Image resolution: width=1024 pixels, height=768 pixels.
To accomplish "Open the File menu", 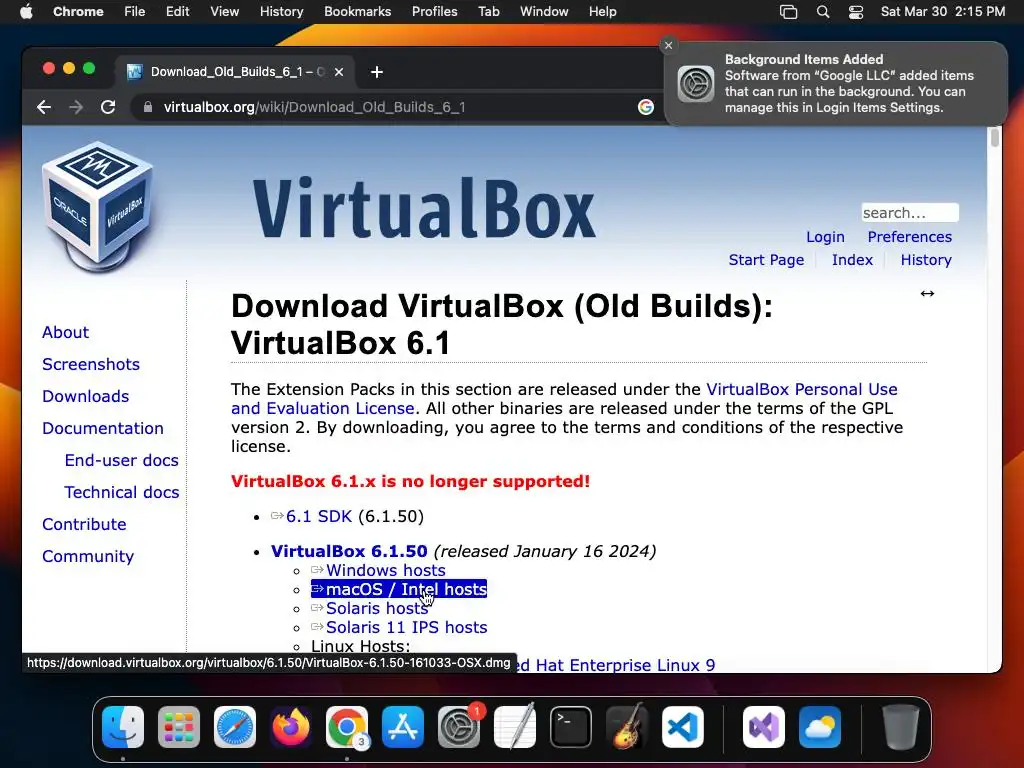I will 135,12.
